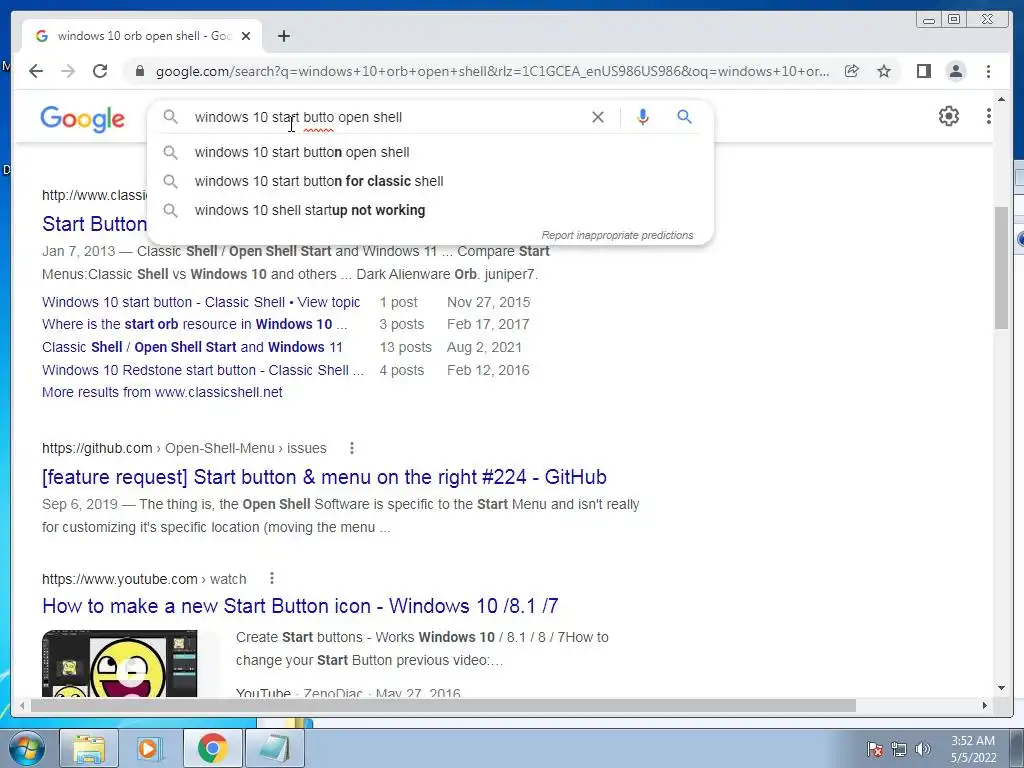This screenshot has width=1024, height=768.
Task: Click the horizontal scrollbar at page bottom
Action: (x=443, y=706)
